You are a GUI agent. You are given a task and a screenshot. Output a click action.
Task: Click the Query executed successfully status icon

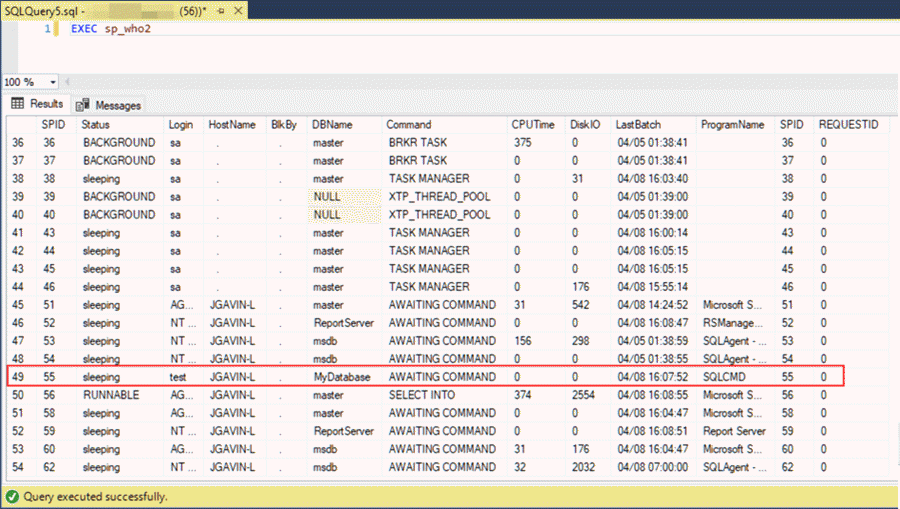[12, 497]
